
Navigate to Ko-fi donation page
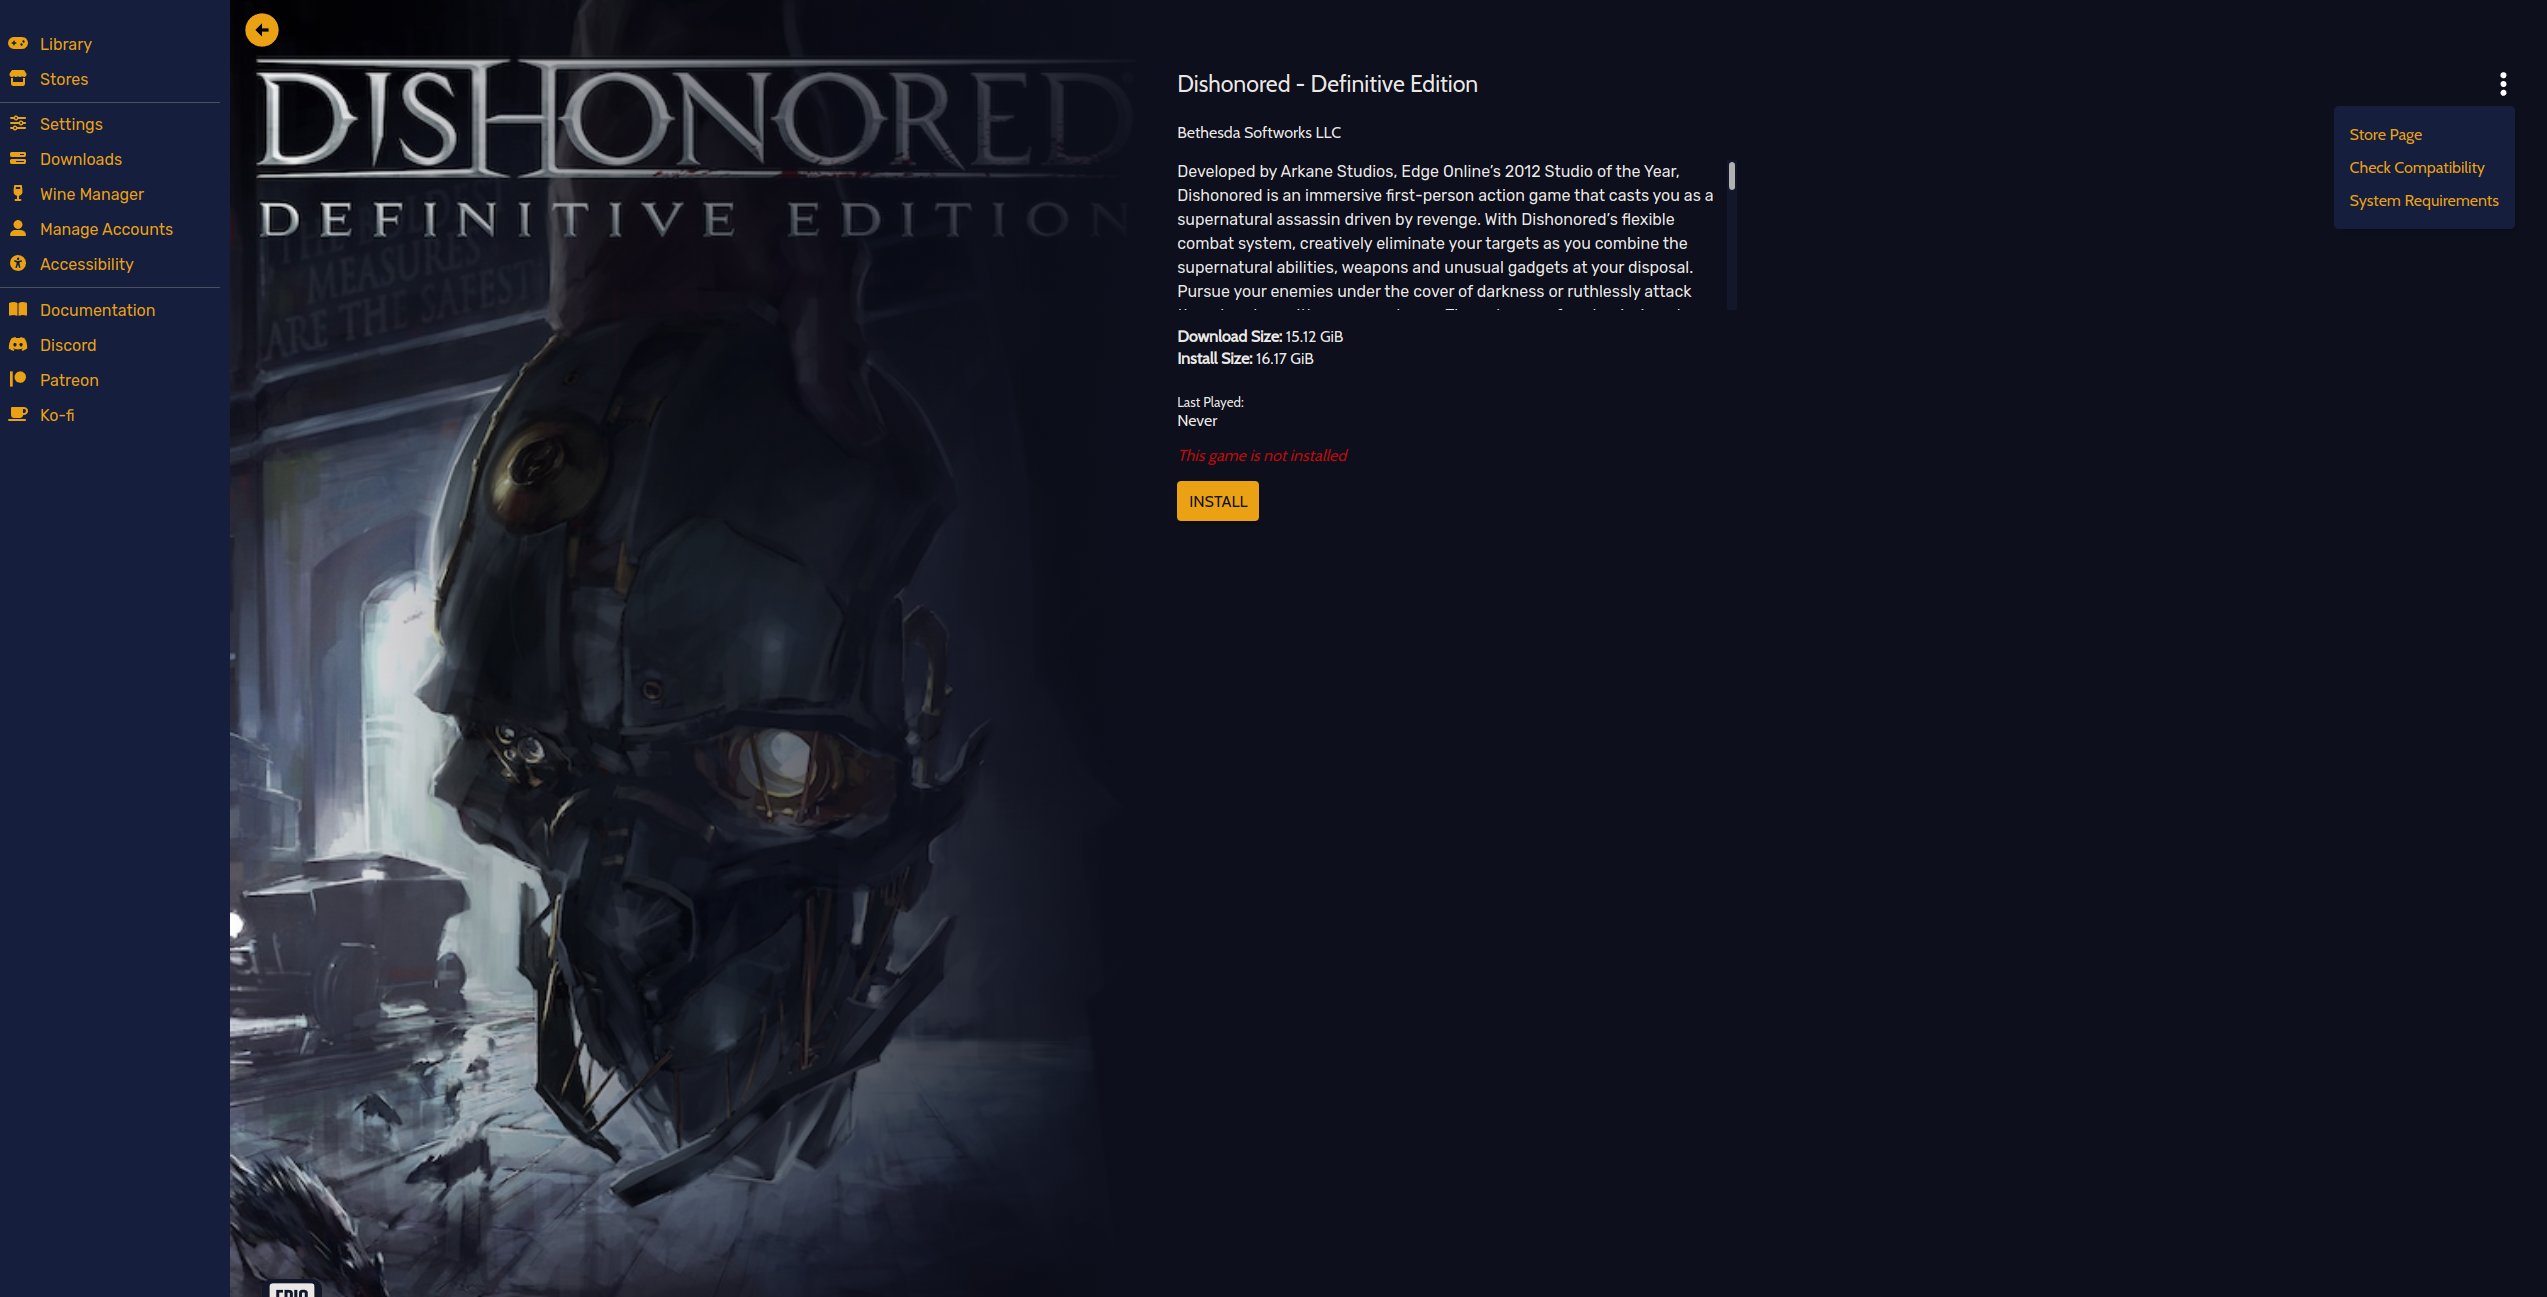56,415
